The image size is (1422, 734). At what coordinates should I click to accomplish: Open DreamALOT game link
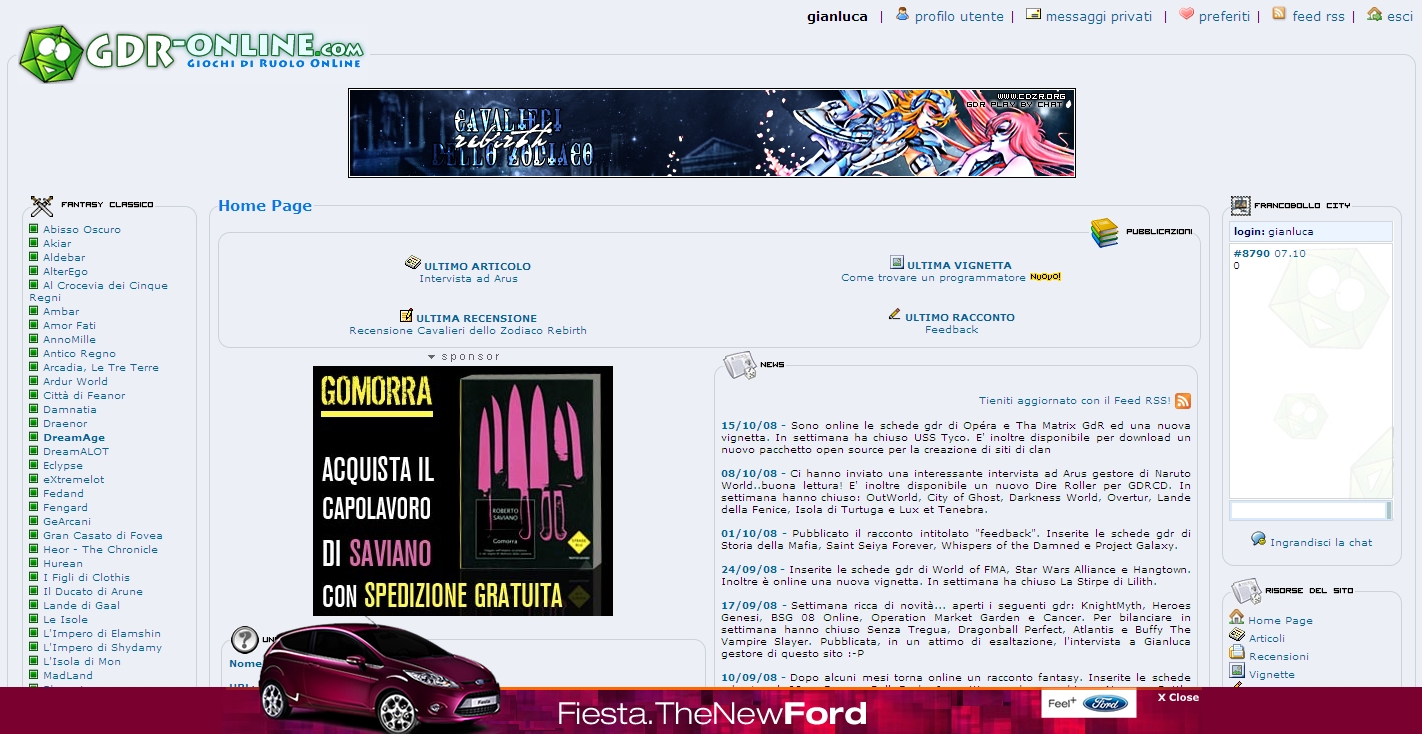tap(76, 452)
